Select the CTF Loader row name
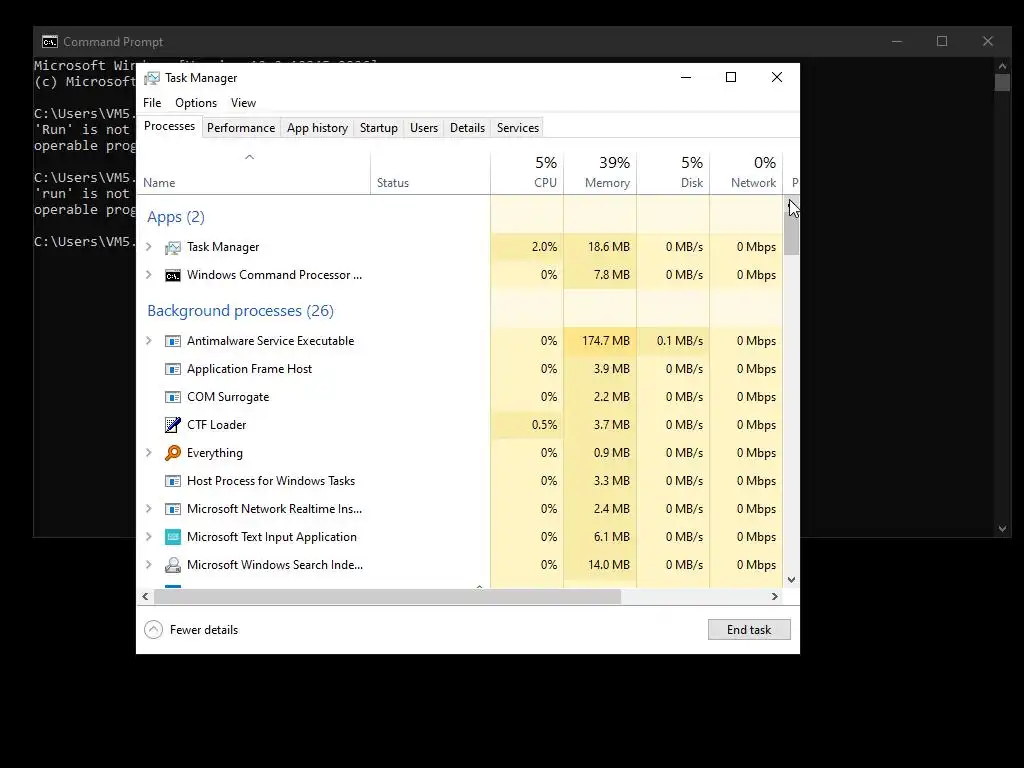This screenshot has height=768, width=1024. (216, 425)
